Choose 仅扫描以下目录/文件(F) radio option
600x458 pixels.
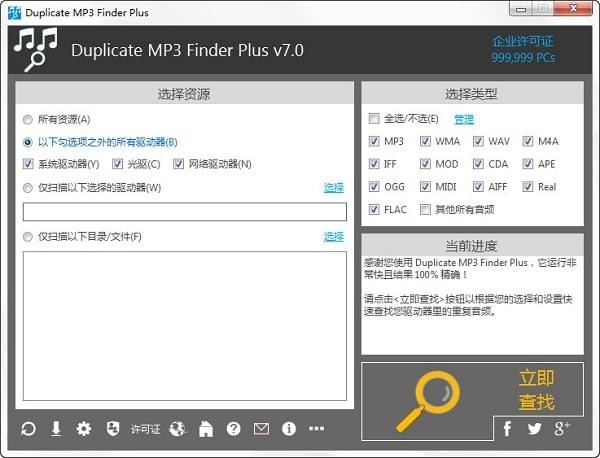coord(28,237)
